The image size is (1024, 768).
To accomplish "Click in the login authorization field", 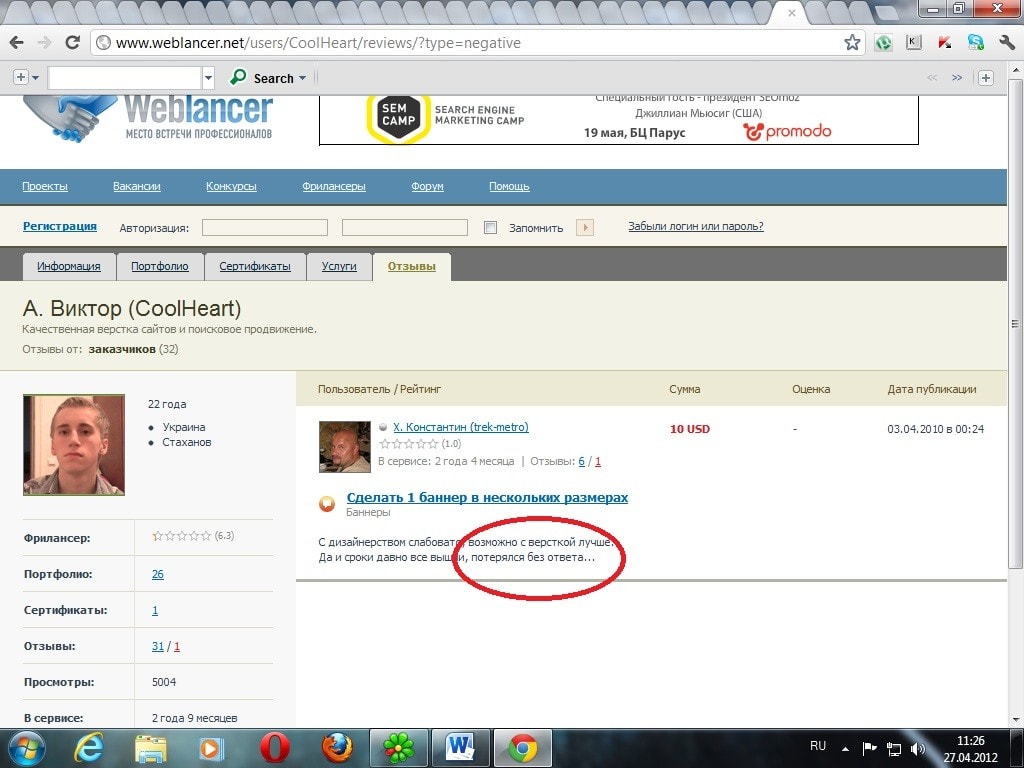I will pyautogui.click(x=264, y=227).
